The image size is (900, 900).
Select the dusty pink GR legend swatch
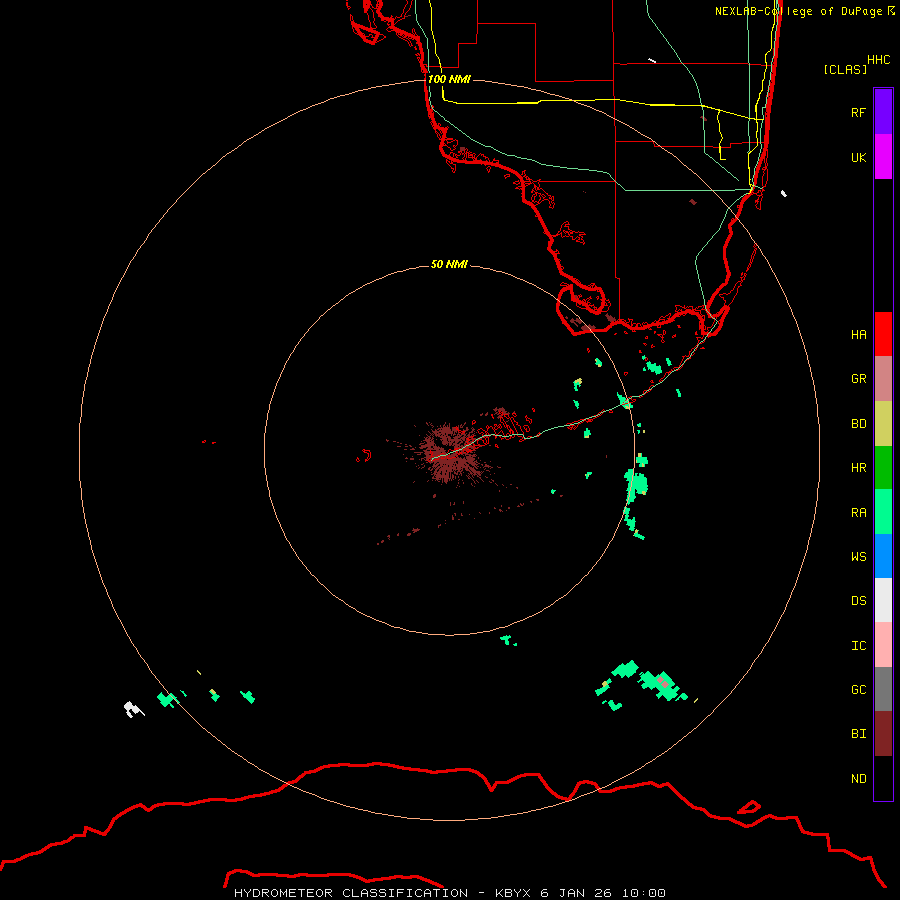[883, 379]
